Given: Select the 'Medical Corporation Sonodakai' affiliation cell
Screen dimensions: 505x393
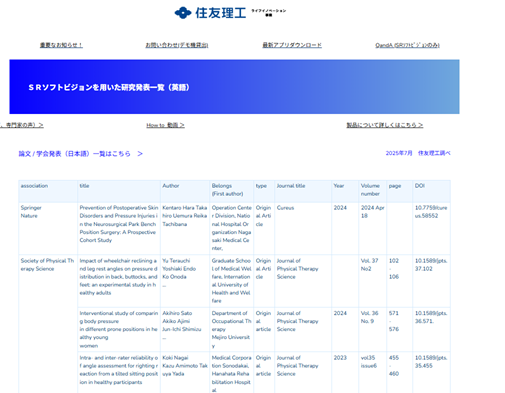Looking at the screenshot, I should (232, 372).
